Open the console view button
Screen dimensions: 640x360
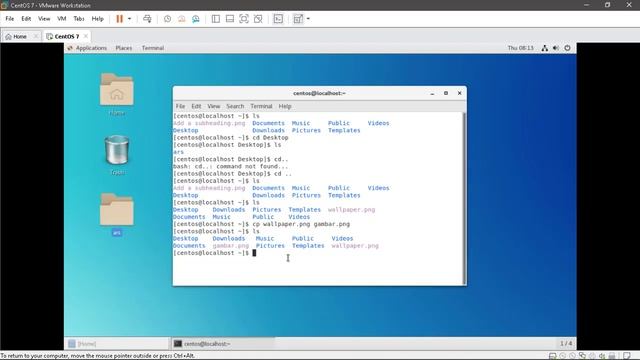tap(278, 19)
